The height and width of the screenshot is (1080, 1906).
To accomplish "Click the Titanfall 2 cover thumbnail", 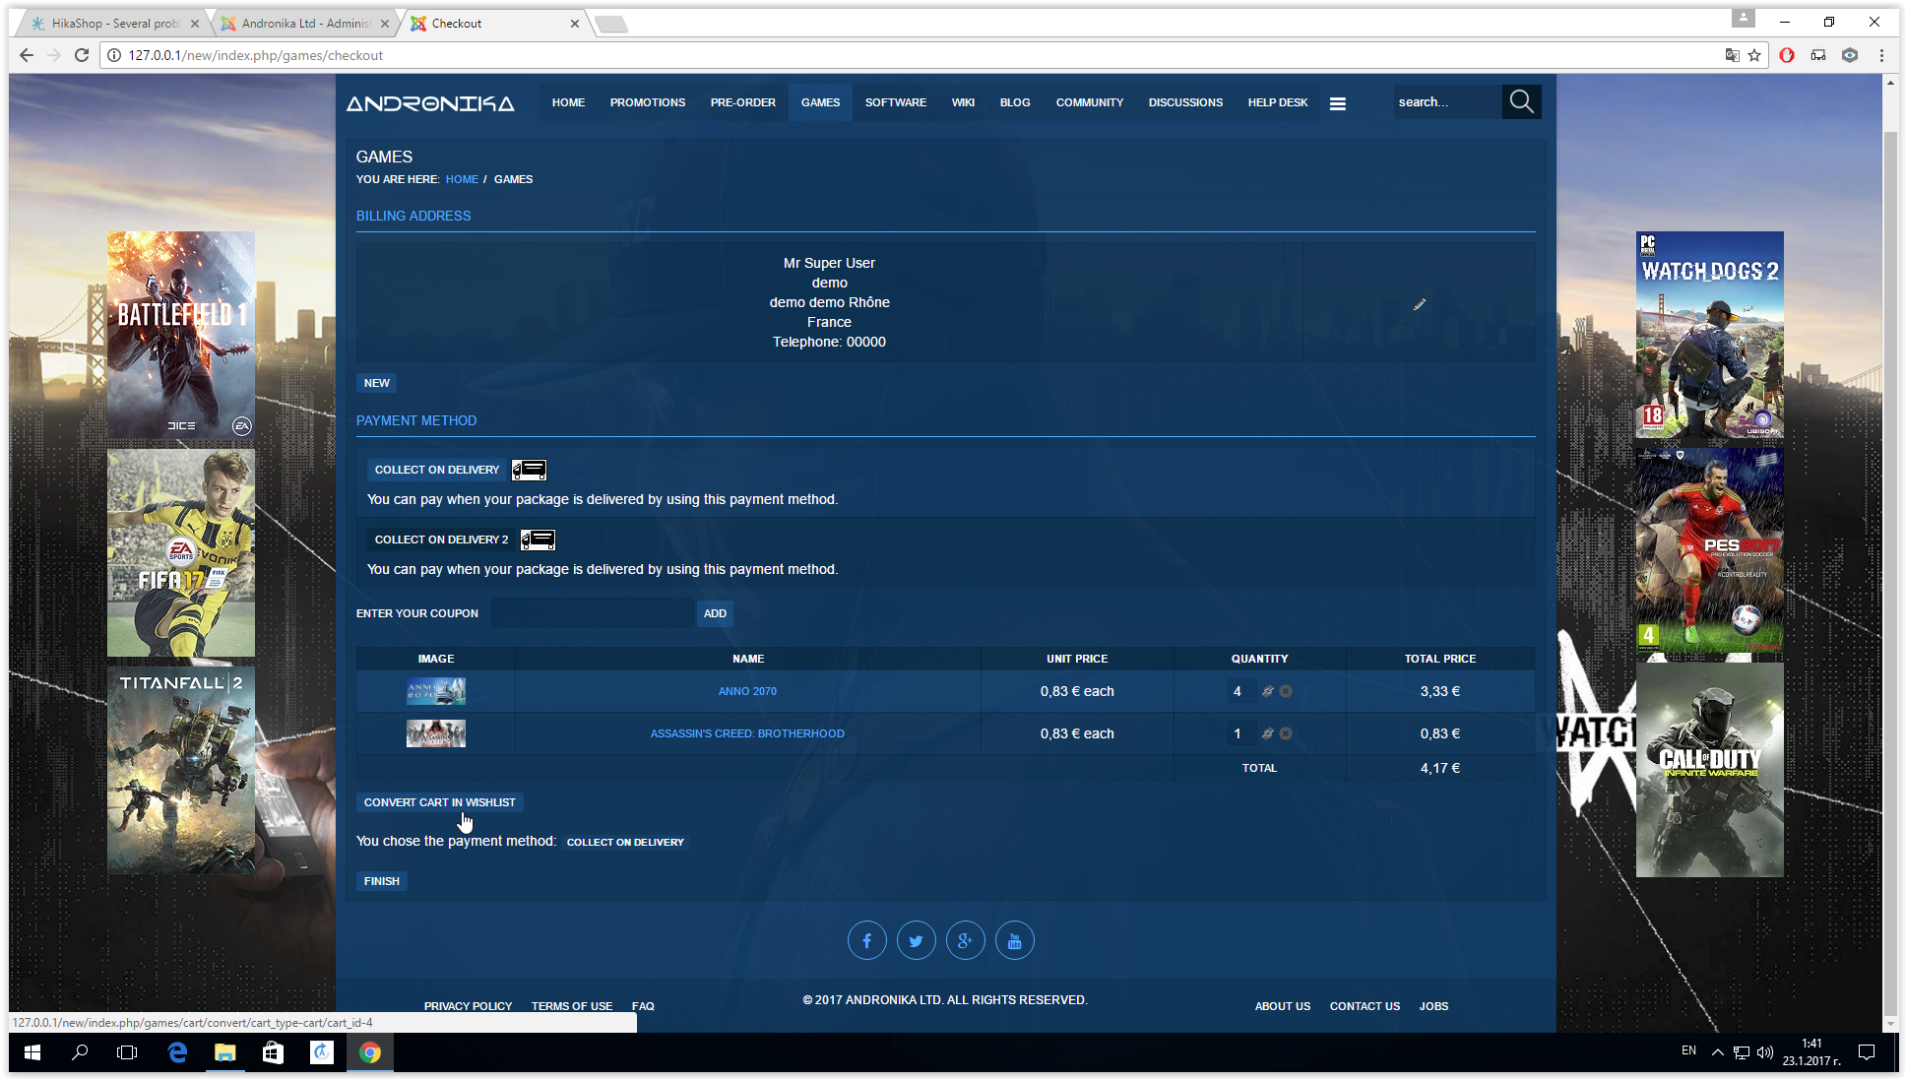I will click(181, 771).
